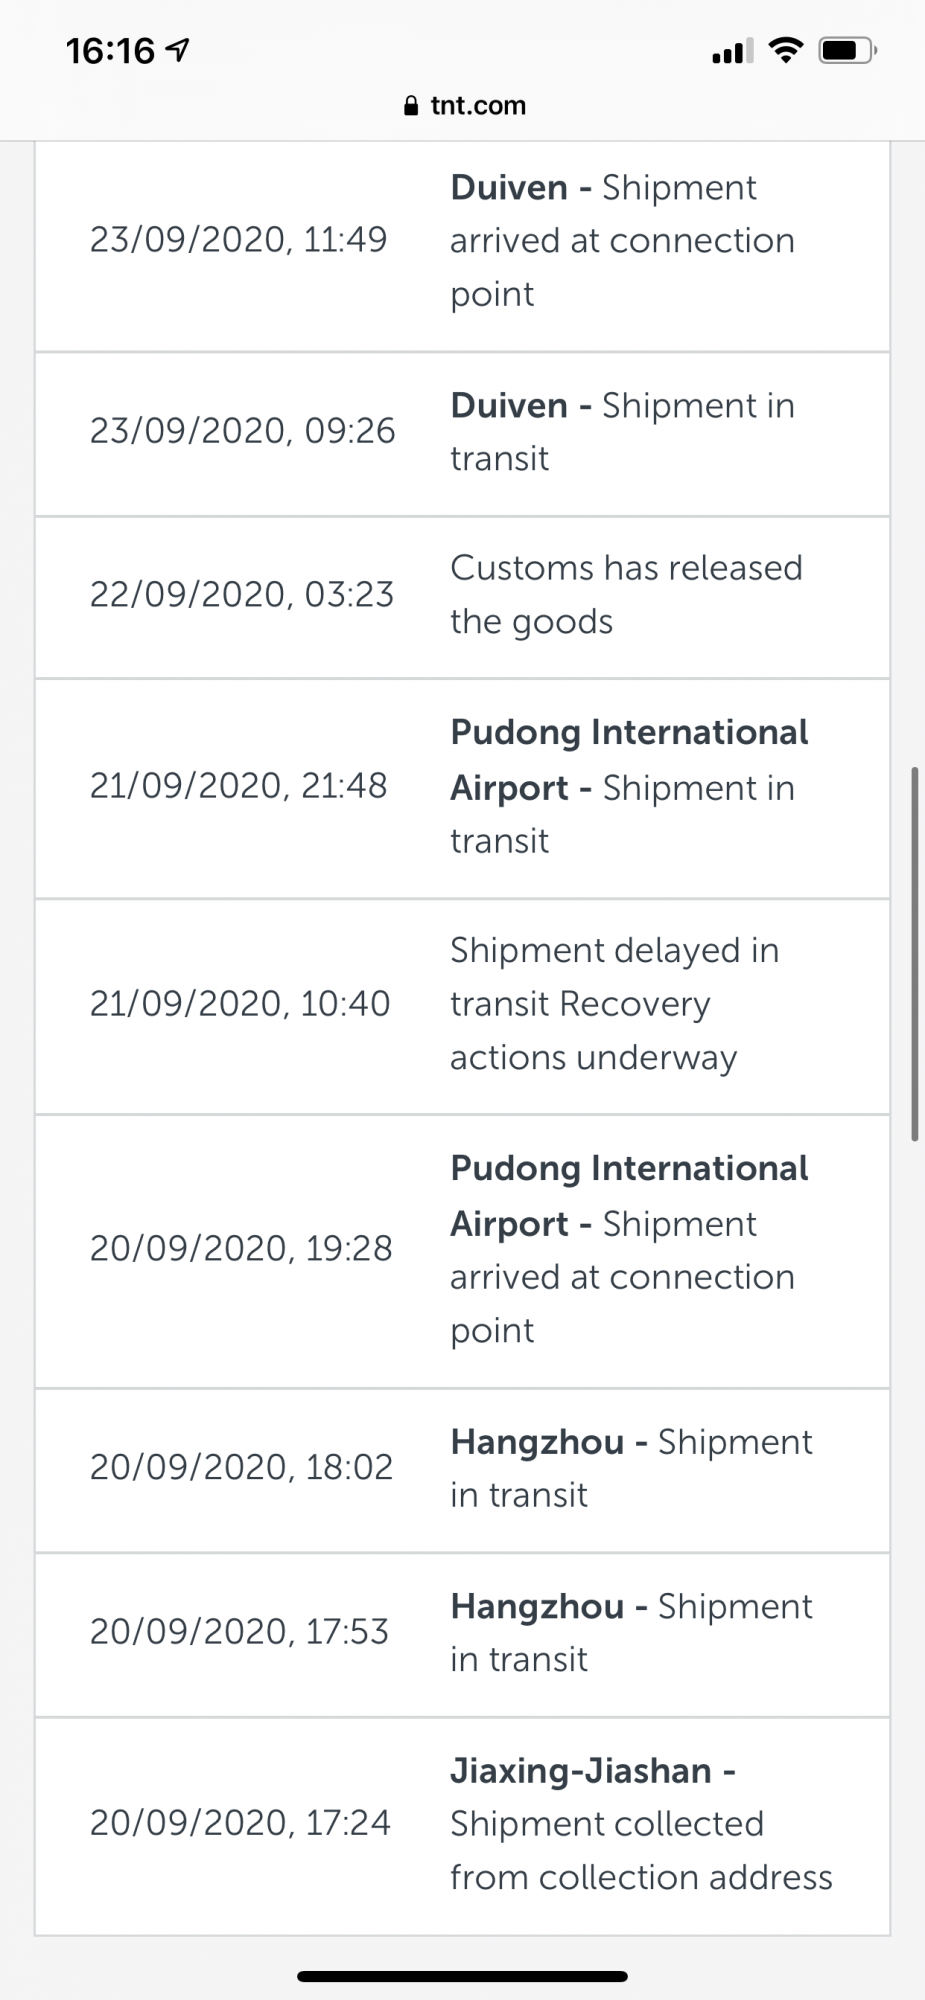Image resolution: width=925 pixels, height=2000 pixels.
Task: Select Pudong Airport Shipment in transit entry
Action: pyautogui.click(x=462, y=788)
